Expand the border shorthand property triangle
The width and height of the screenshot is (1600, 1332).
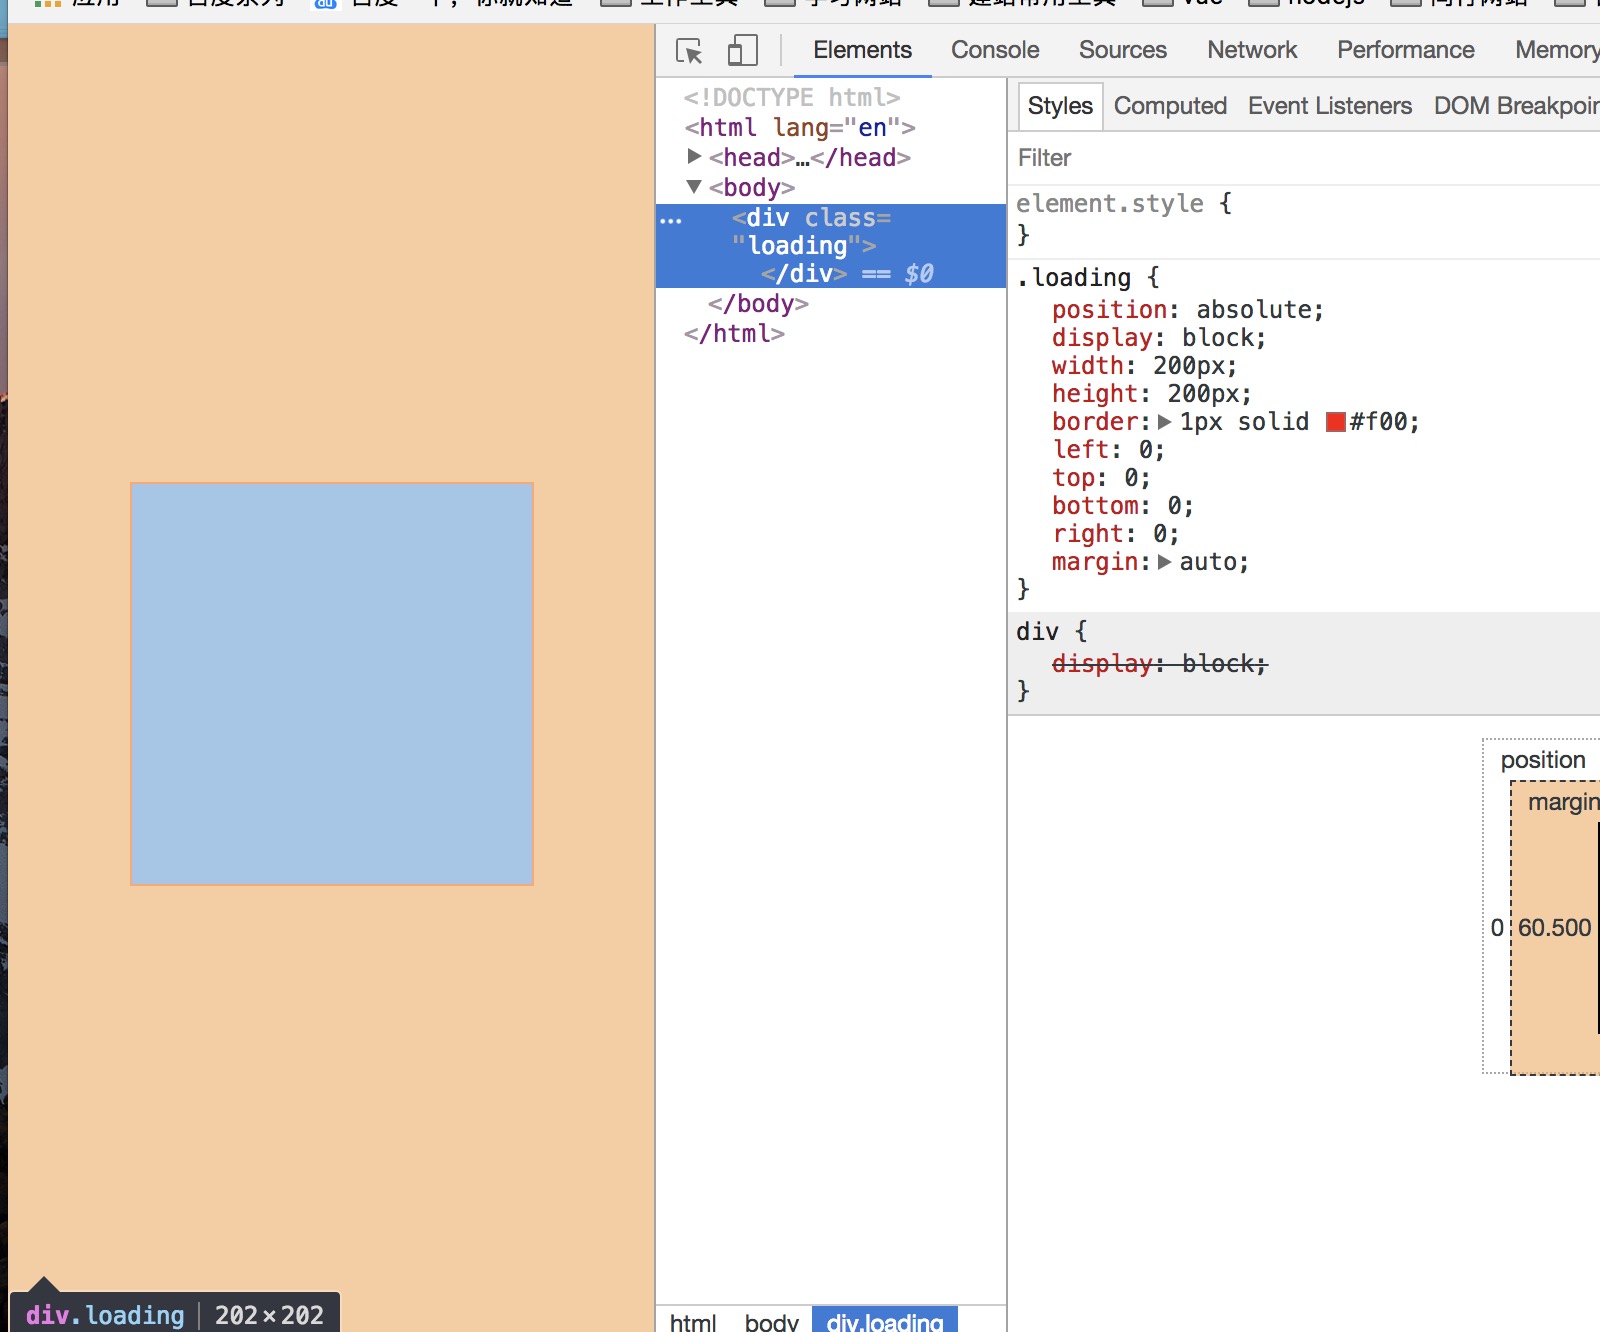1164,422
